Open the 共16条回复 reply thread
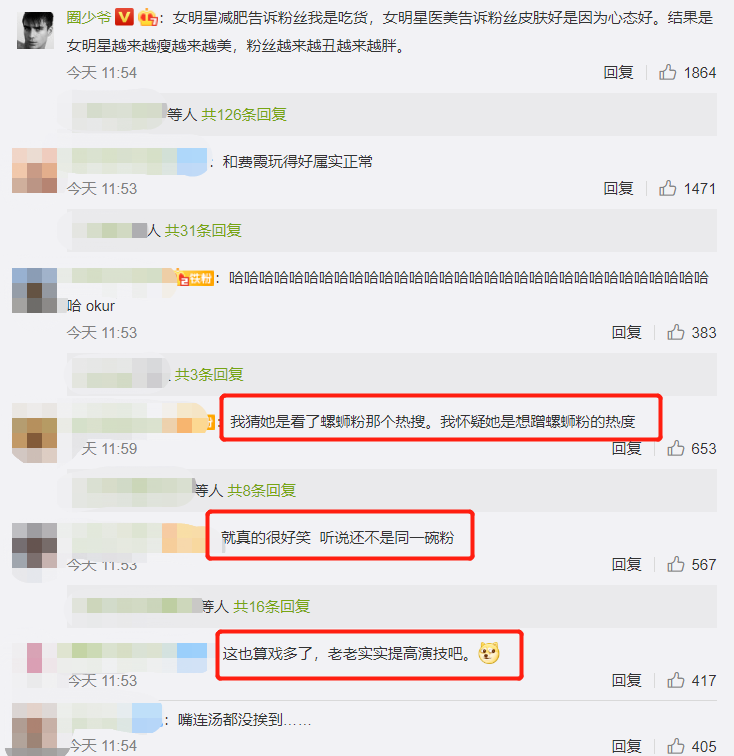The image size is (734, 756). click(272, 607)
